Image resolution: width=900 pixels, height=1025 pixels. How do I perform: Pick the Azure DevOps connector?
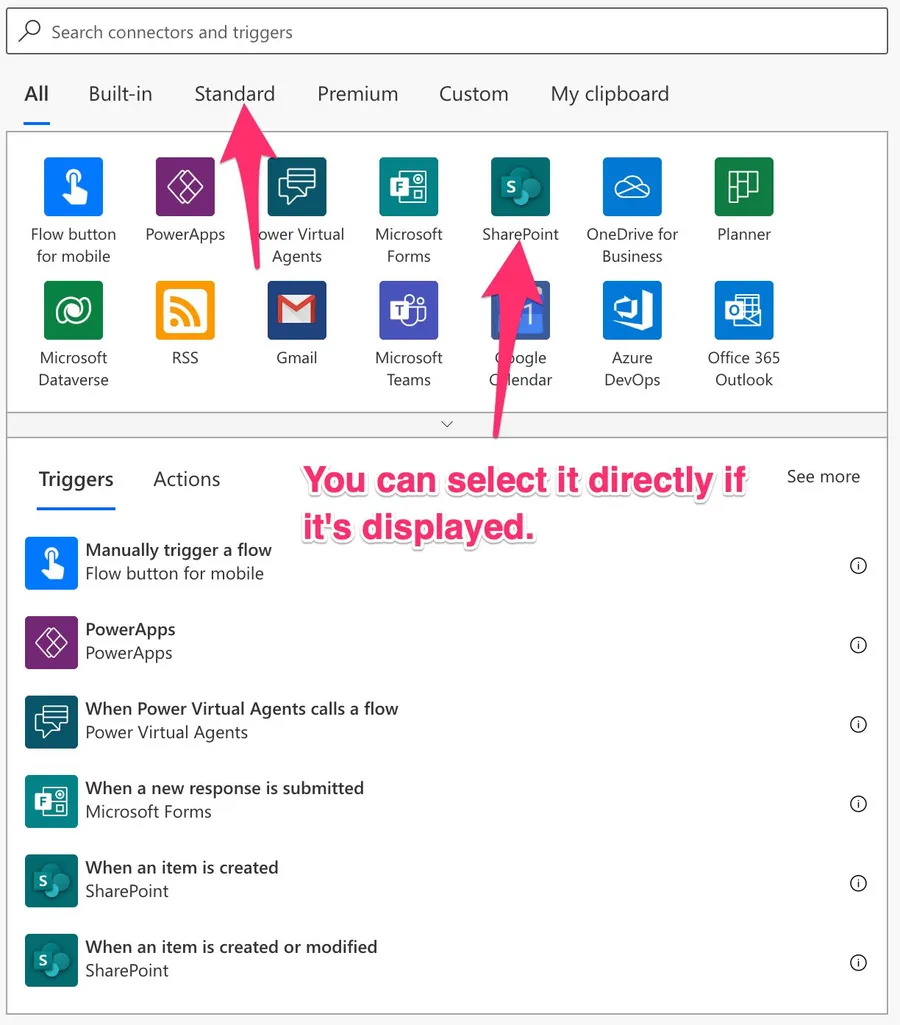point(632,310)
